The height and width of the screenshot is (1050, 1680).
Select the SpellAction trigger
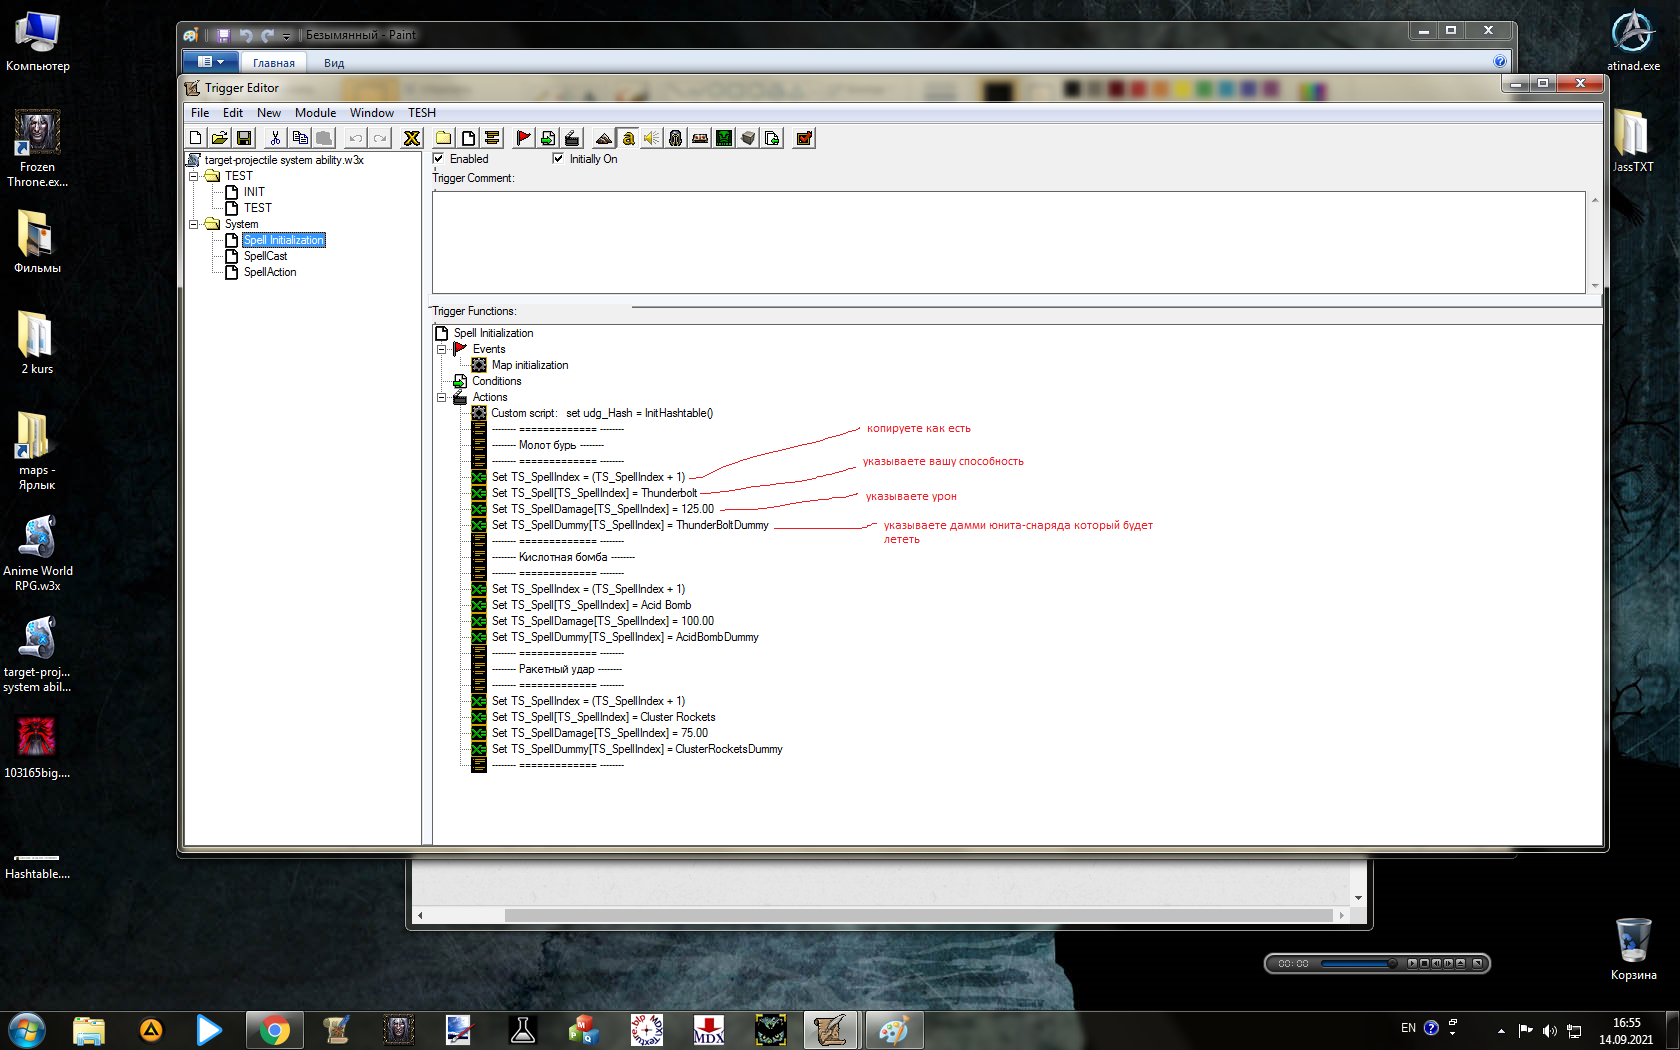point(270,272)
